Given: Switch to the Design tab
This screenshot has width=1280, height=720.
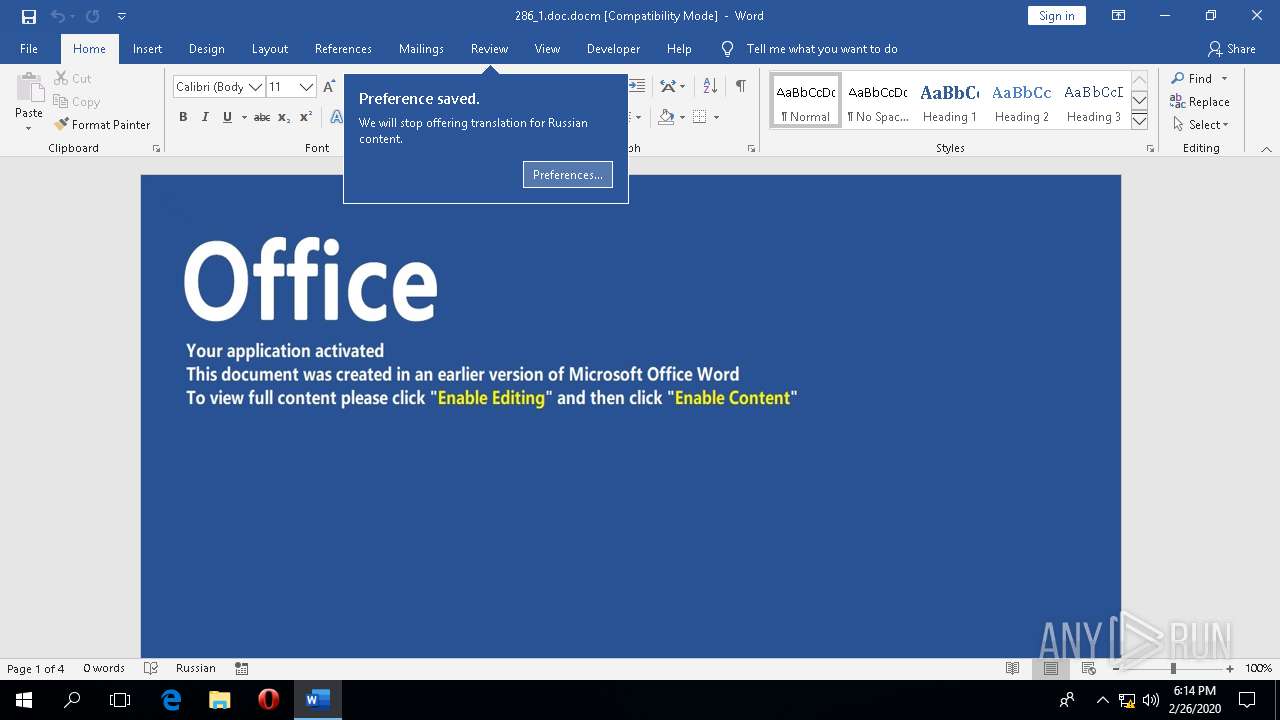Looking at the screenshot, I should pyautogui.click(x=206, y=49).
